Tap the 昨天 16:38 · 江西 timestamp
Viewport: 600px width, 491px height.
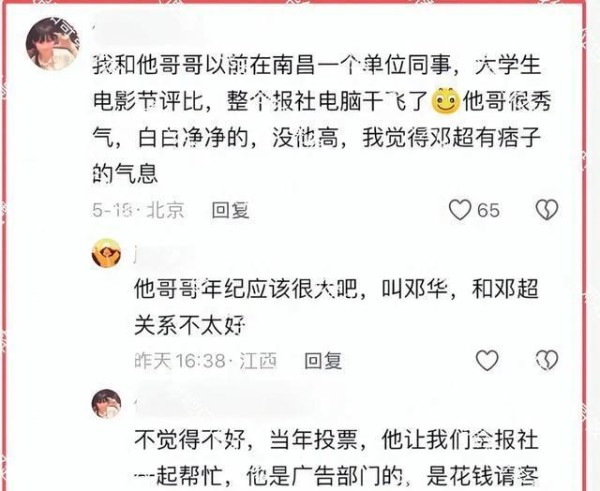tap(205, 361)
